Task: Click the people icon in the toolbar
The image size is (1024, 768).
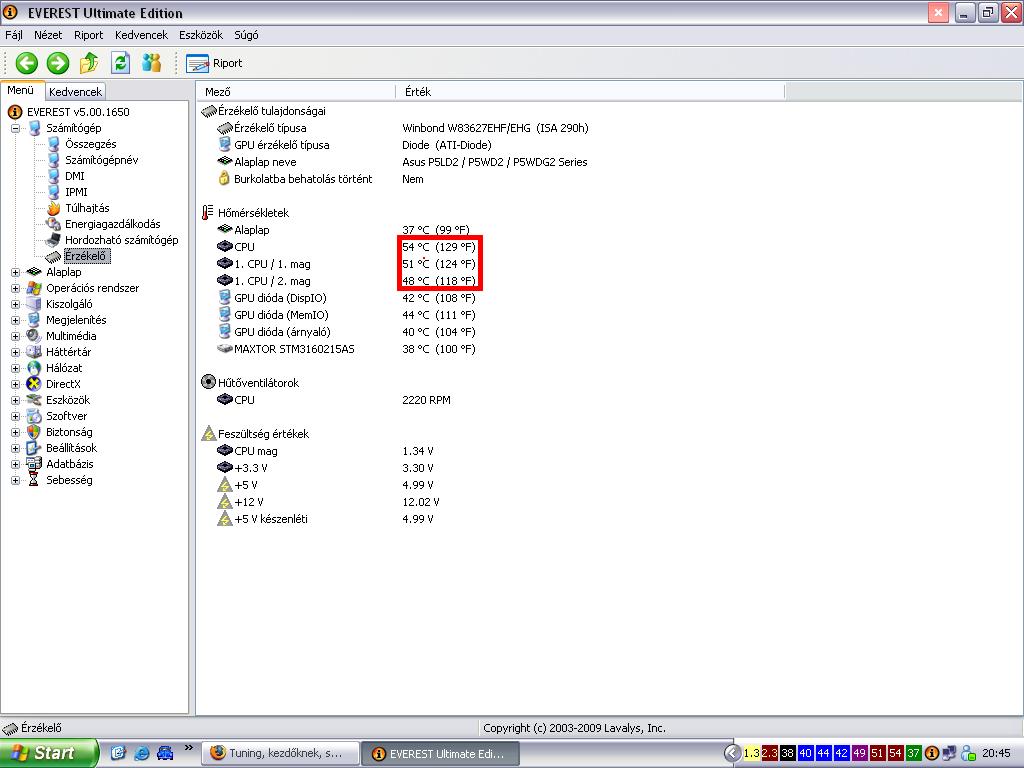Action: point(152,63)
